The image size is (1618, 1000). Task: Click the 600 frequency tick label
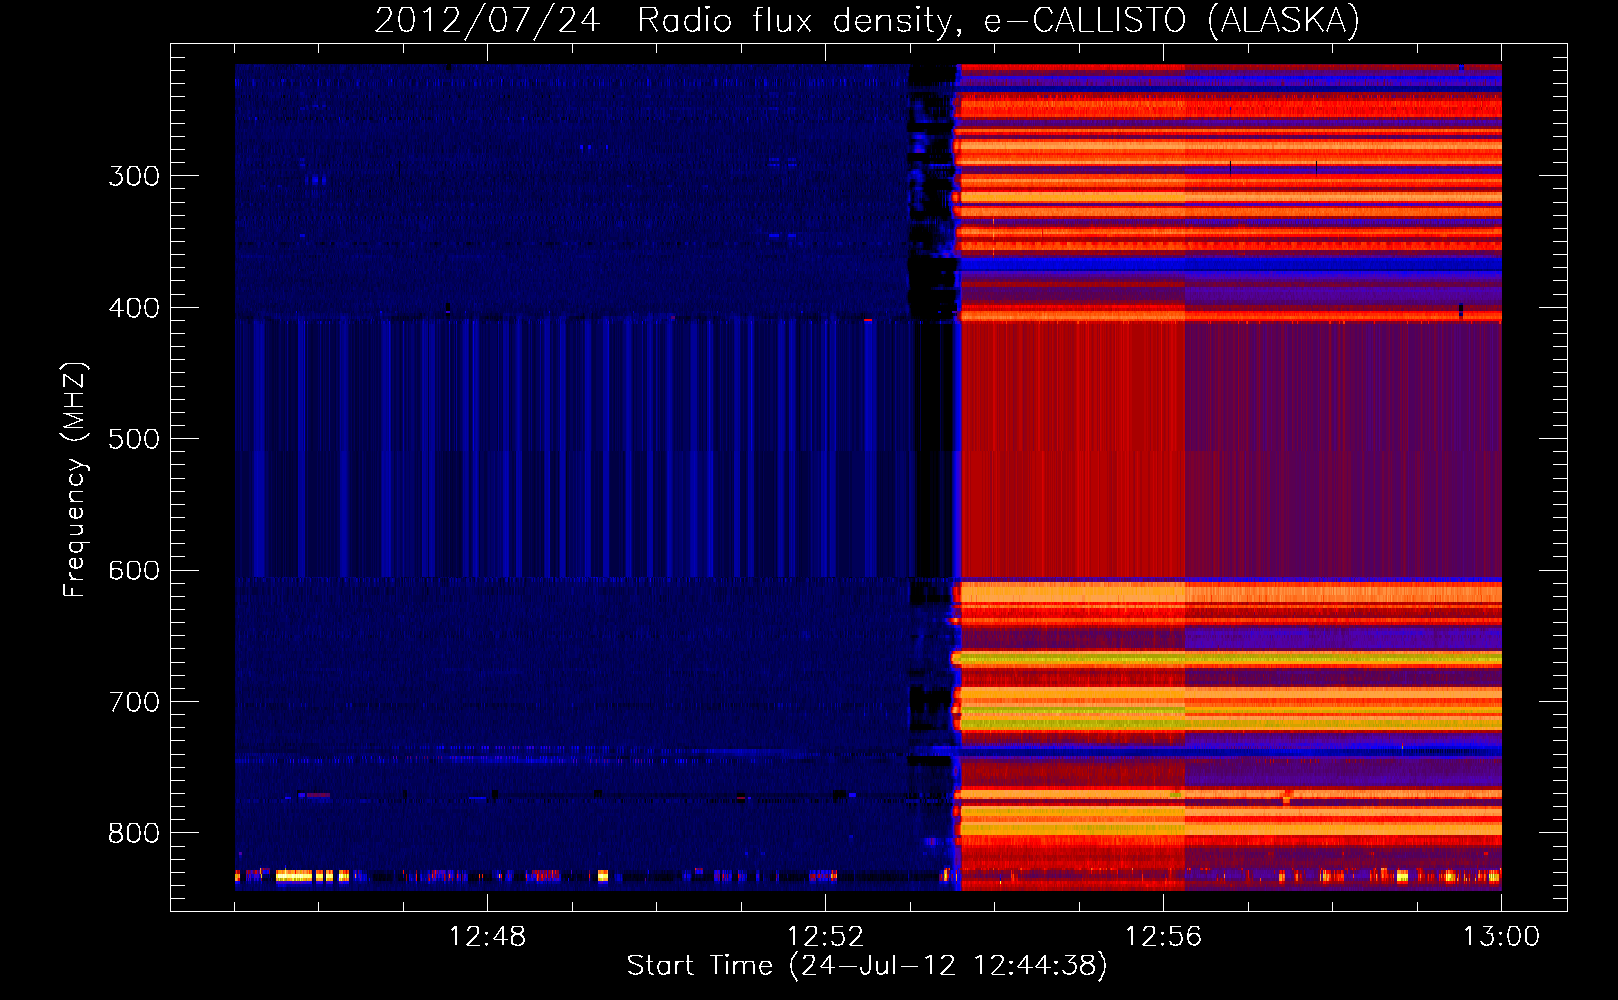pyautogui.click(x=134, y=571)
